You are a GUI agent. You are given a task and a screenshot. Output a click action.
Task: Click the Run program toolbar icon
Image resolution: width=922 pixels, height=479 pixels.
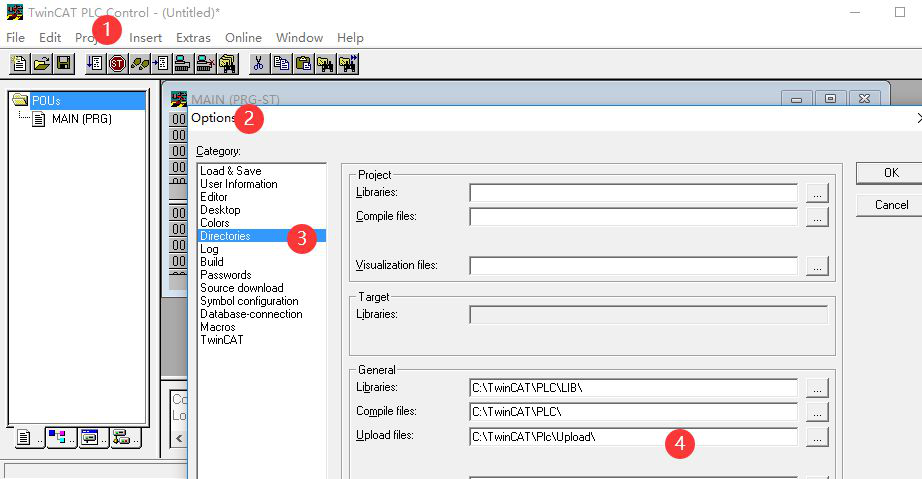point(95,63)
